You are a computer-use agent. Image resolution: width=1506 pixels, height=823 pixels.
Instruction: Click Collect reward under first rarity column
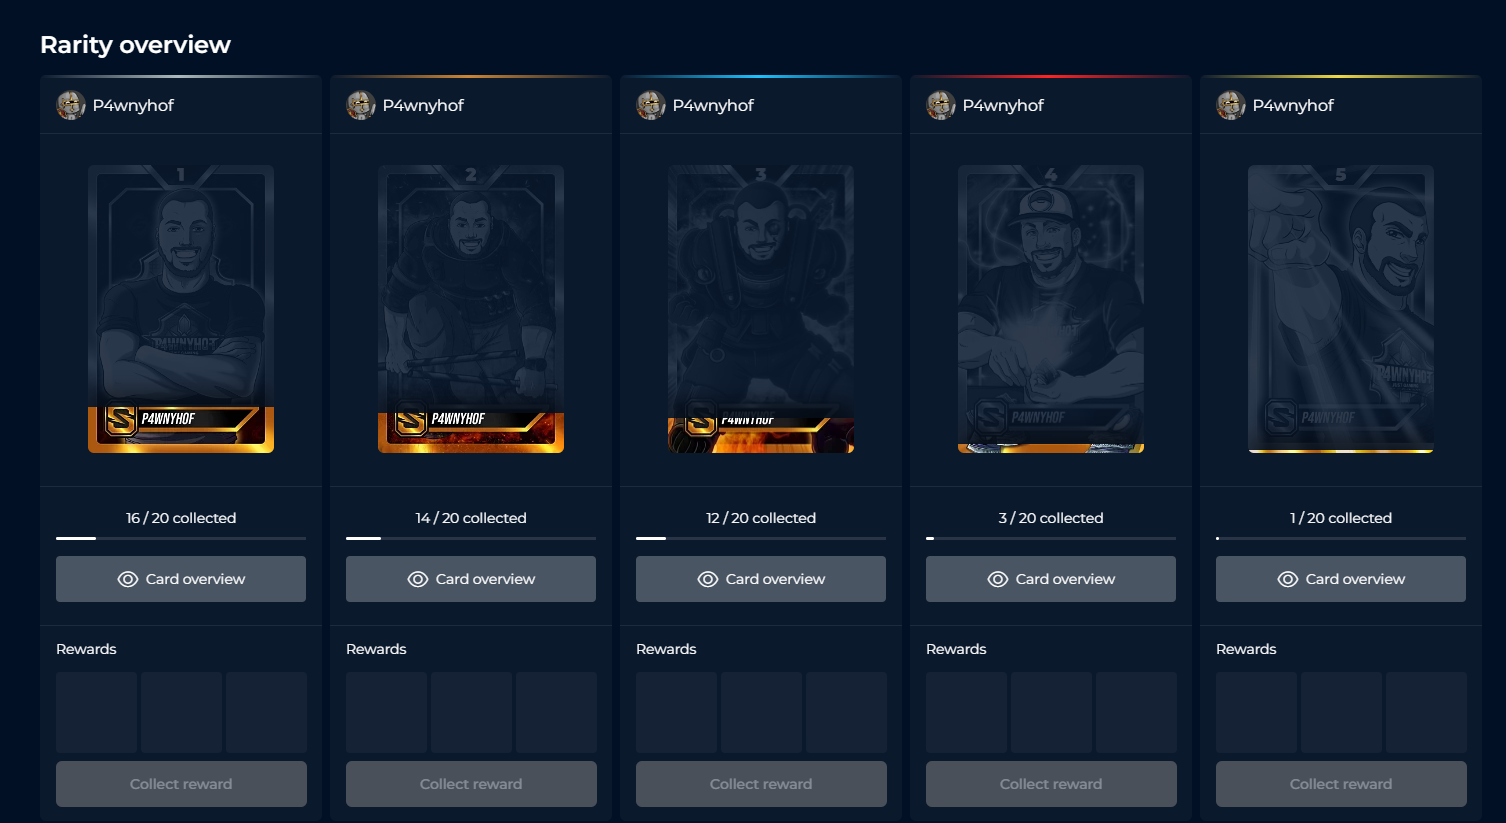click(181, 784)
